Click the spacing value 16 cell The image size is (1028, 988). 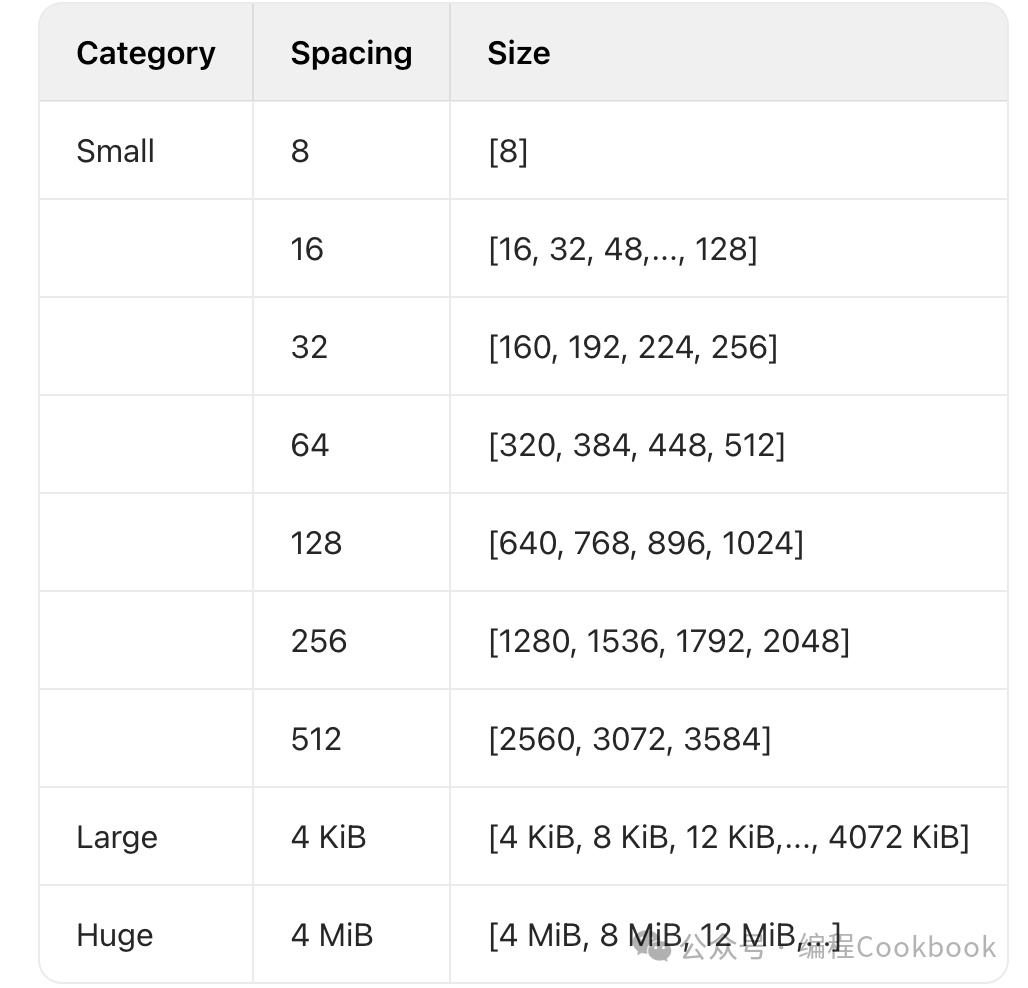click(x=307, y=249)
